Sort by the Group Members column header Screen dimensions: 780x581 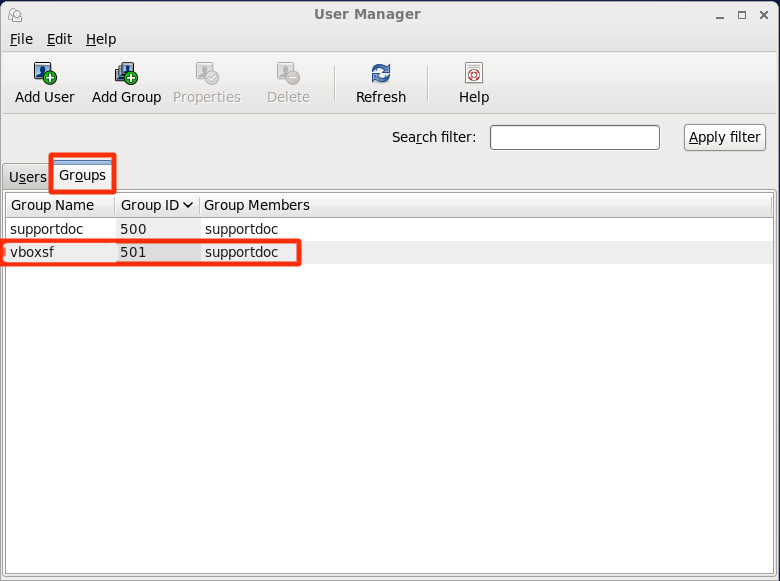click(x=486, y=205)
